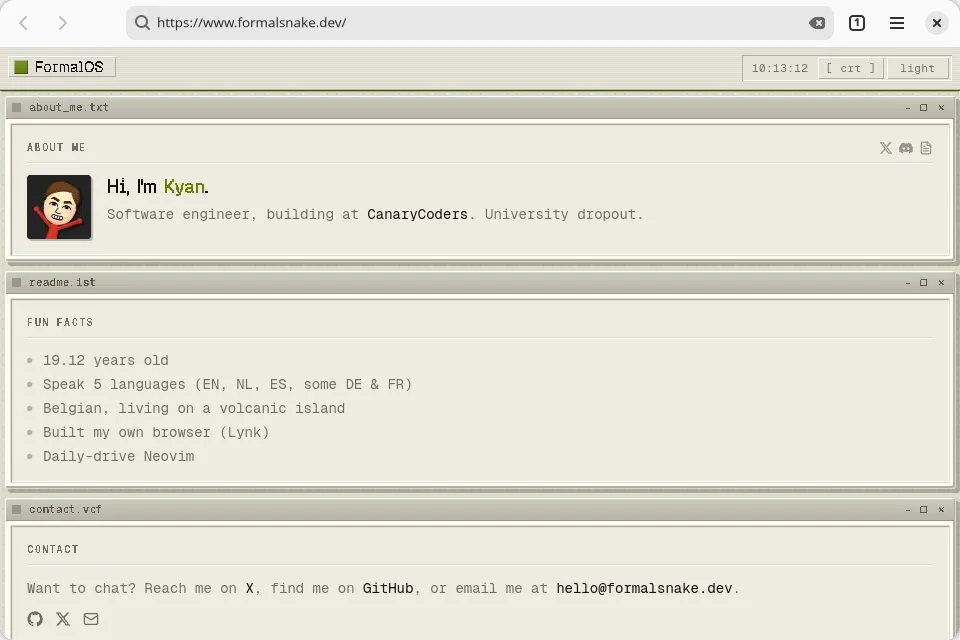Select the 'Speak 5 languages' fact

(227, 385)
